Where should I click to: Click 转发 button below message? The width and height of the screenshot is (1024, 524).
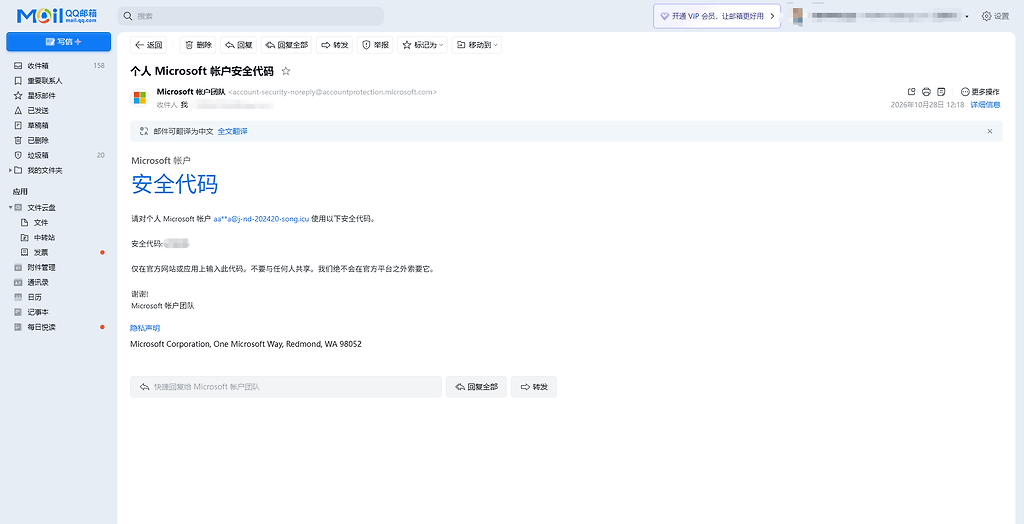534,387
